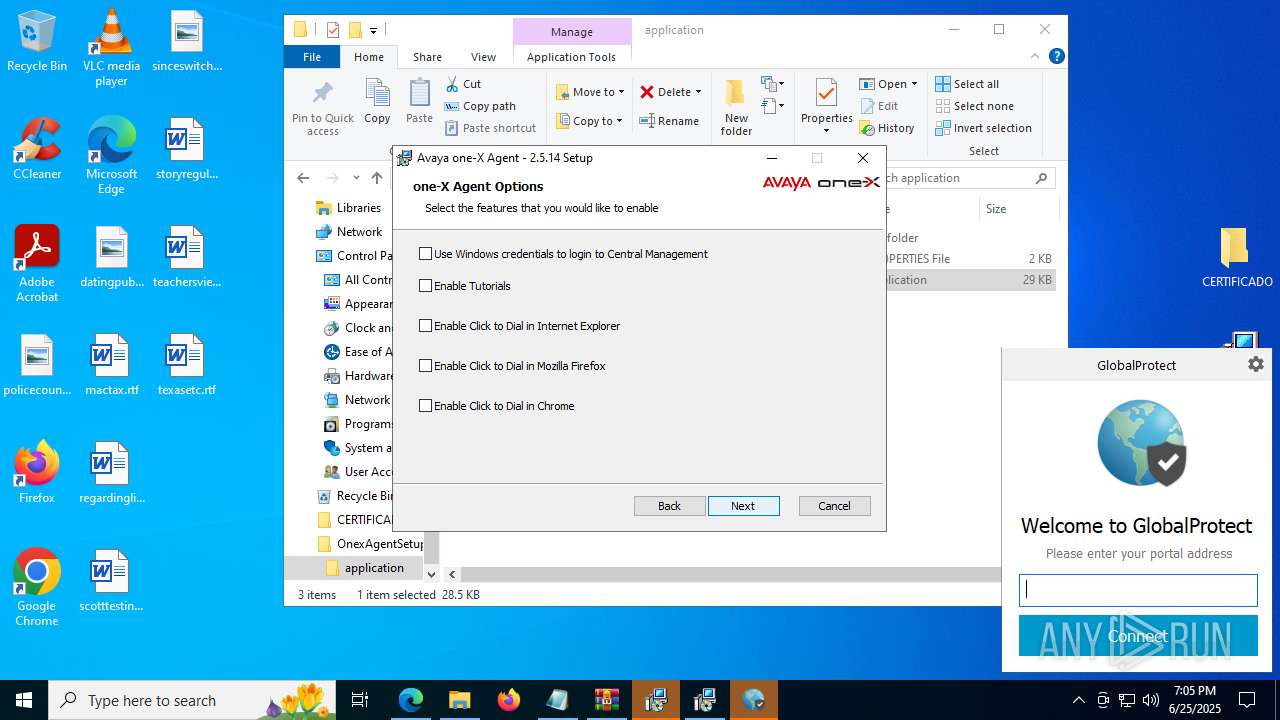The height and width of the screenshot is (720, 1280).
Task: Navigate back in File Explorer
Action: coord(304,178)
